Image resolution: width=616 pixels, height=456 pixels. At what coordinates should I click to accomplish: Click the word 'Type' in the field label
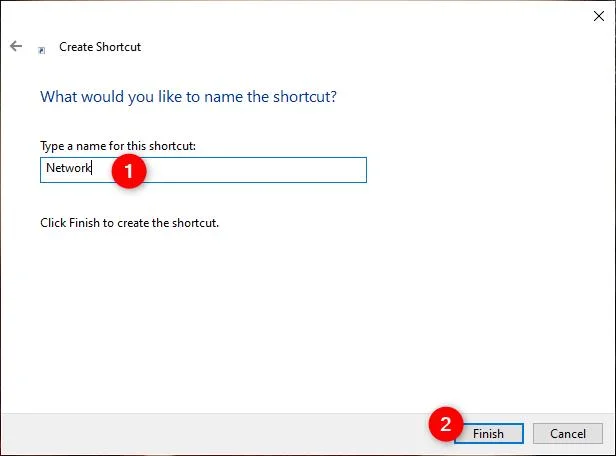52,146
